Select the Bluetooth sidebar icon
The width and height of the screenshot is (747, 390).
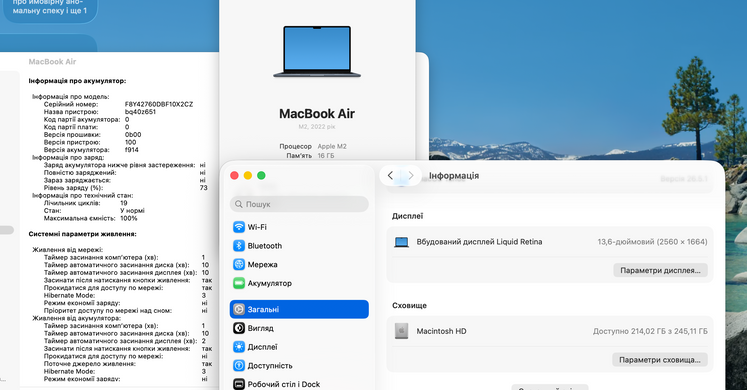(239, 246)
